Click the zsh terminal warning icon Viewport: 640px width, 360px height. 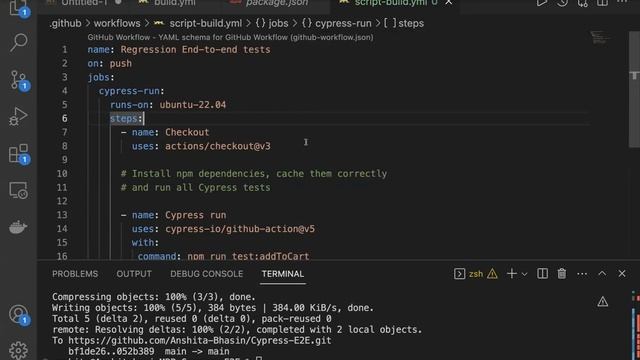(492, 273)
